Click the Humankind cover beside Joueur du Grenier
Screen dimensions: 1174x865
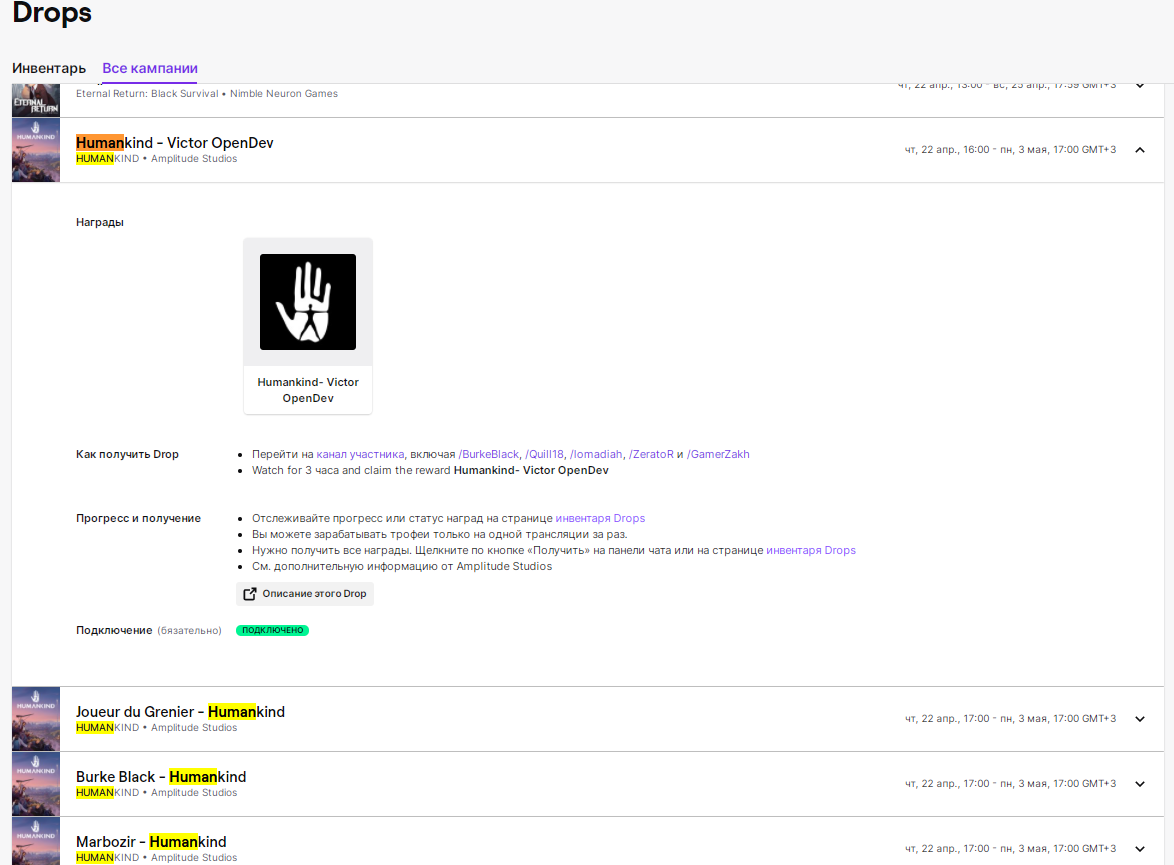coord(36,719)
